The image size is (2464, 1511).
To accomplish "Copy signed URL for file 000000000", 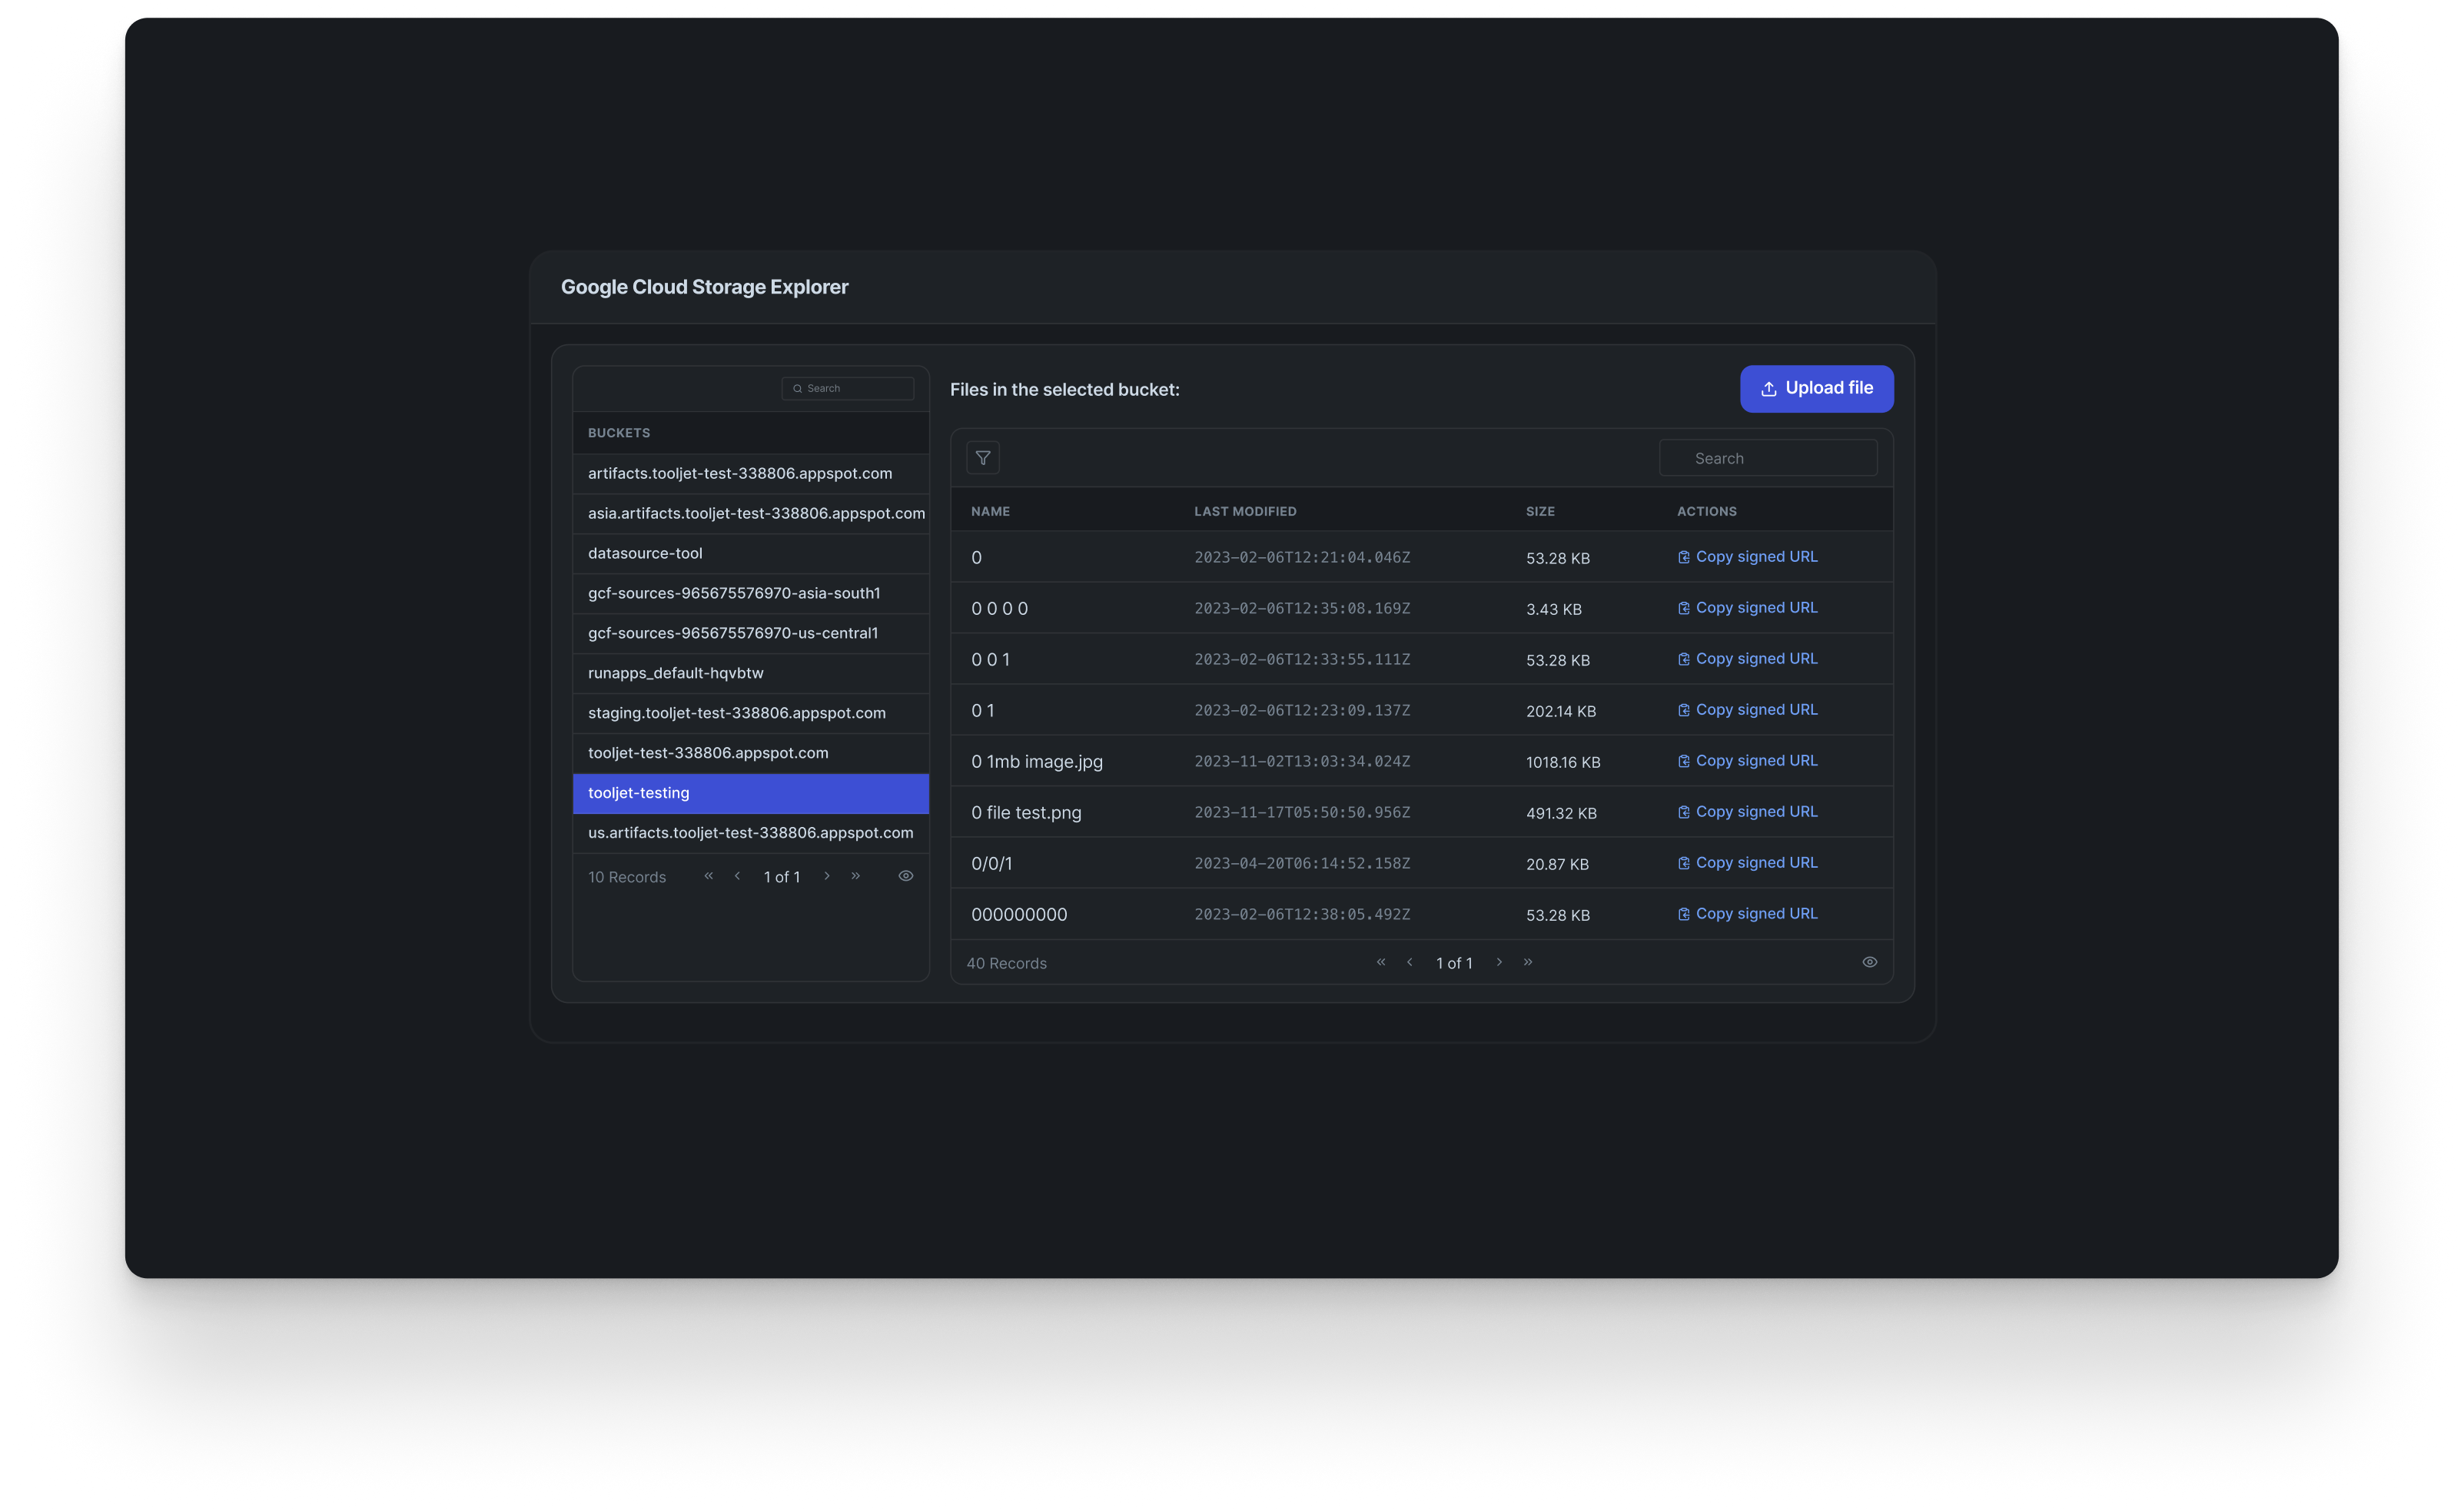I will pos(1747,914).
